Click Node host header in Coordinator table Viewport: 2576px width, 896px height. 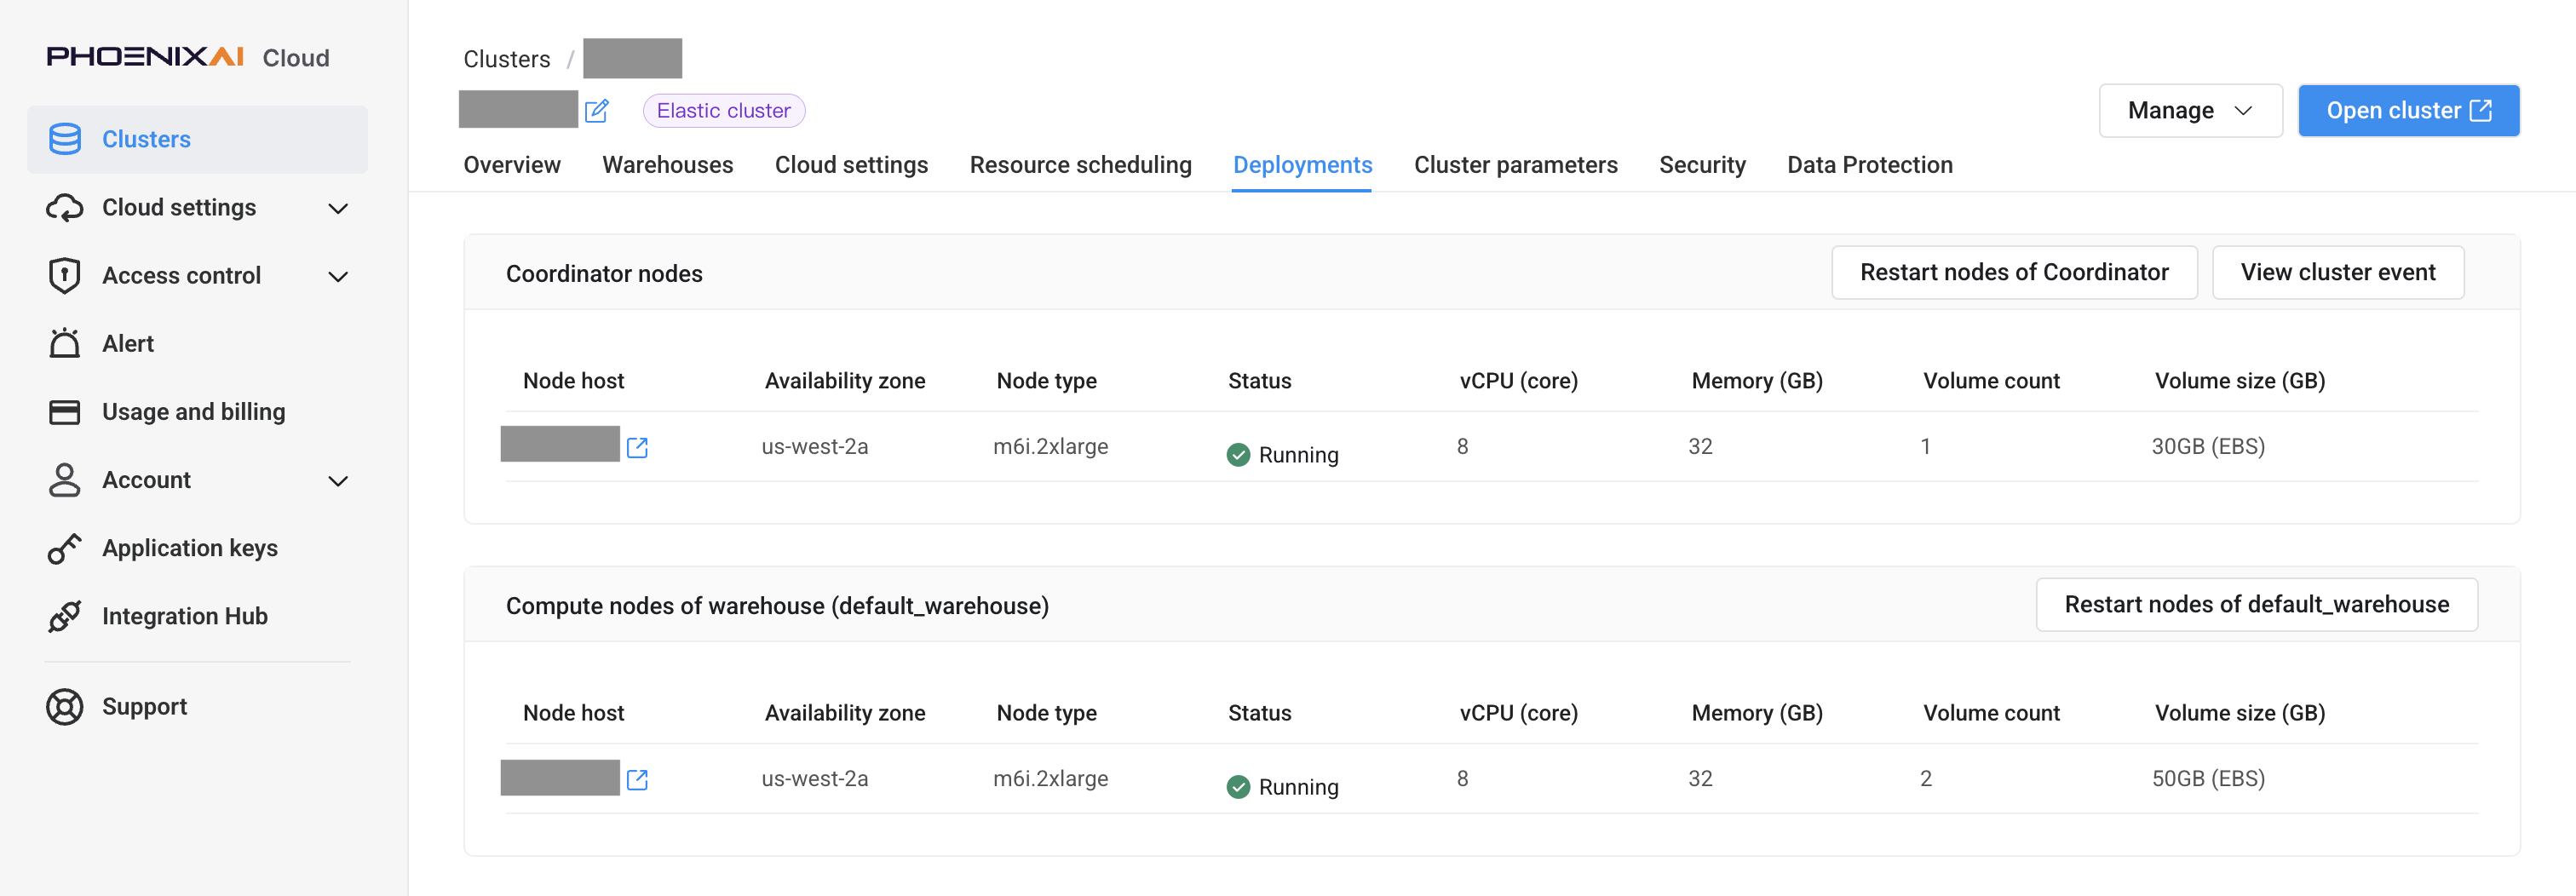pos(574,381)
